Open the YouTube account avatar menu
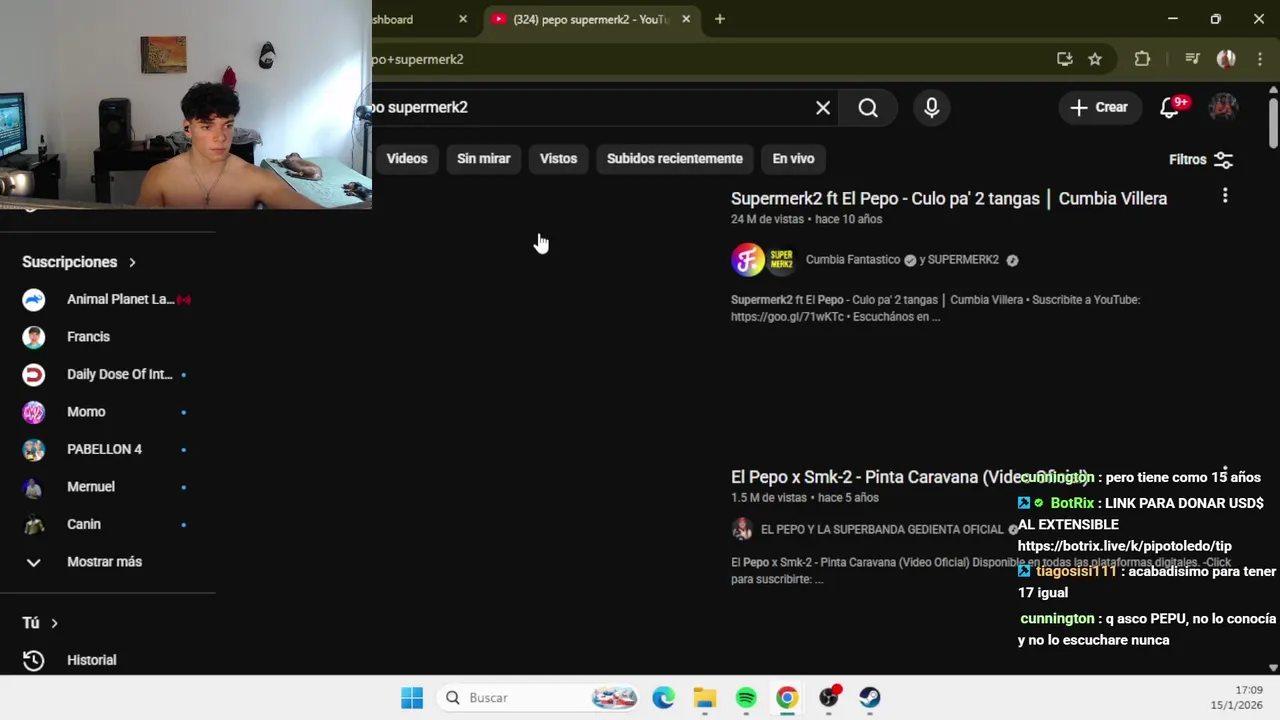Image resolution: width=1280 pixels, height=720 pixels. (x=1223, y=107)
